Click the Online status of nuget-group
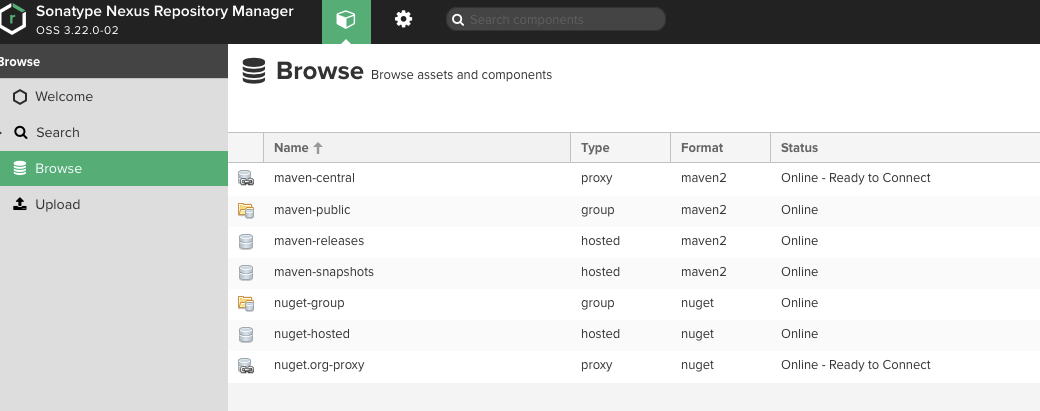The image size is (1040, 411). 799,302
